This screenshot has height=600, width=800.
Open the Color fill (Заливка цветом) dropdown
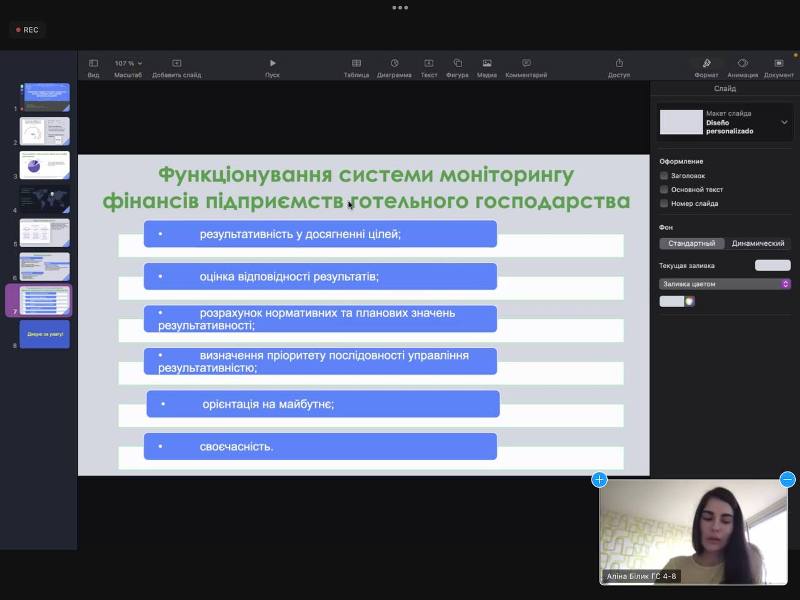[724, 284]
